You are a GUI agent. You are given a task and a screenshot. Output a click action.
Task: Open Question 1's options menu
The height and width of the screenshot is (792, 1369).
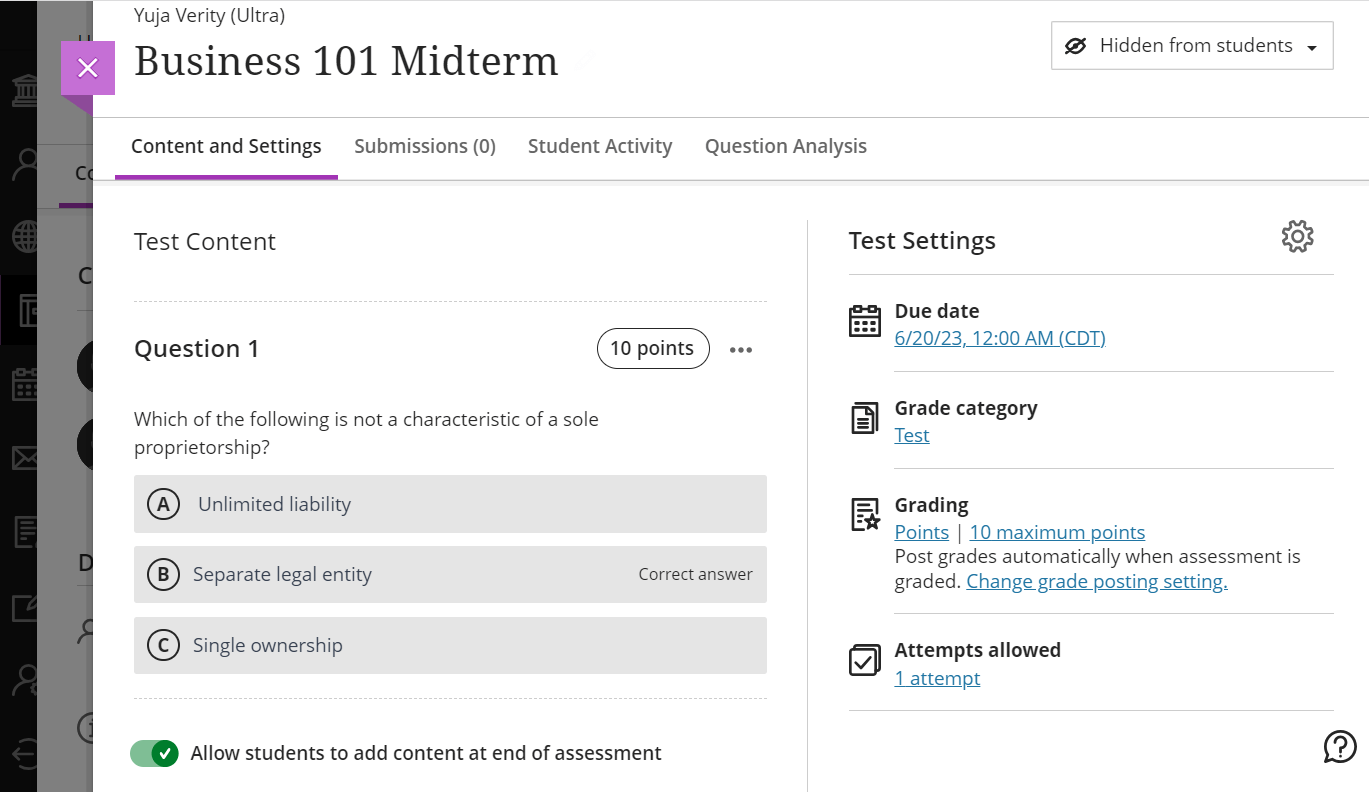(x=740, y=348)
